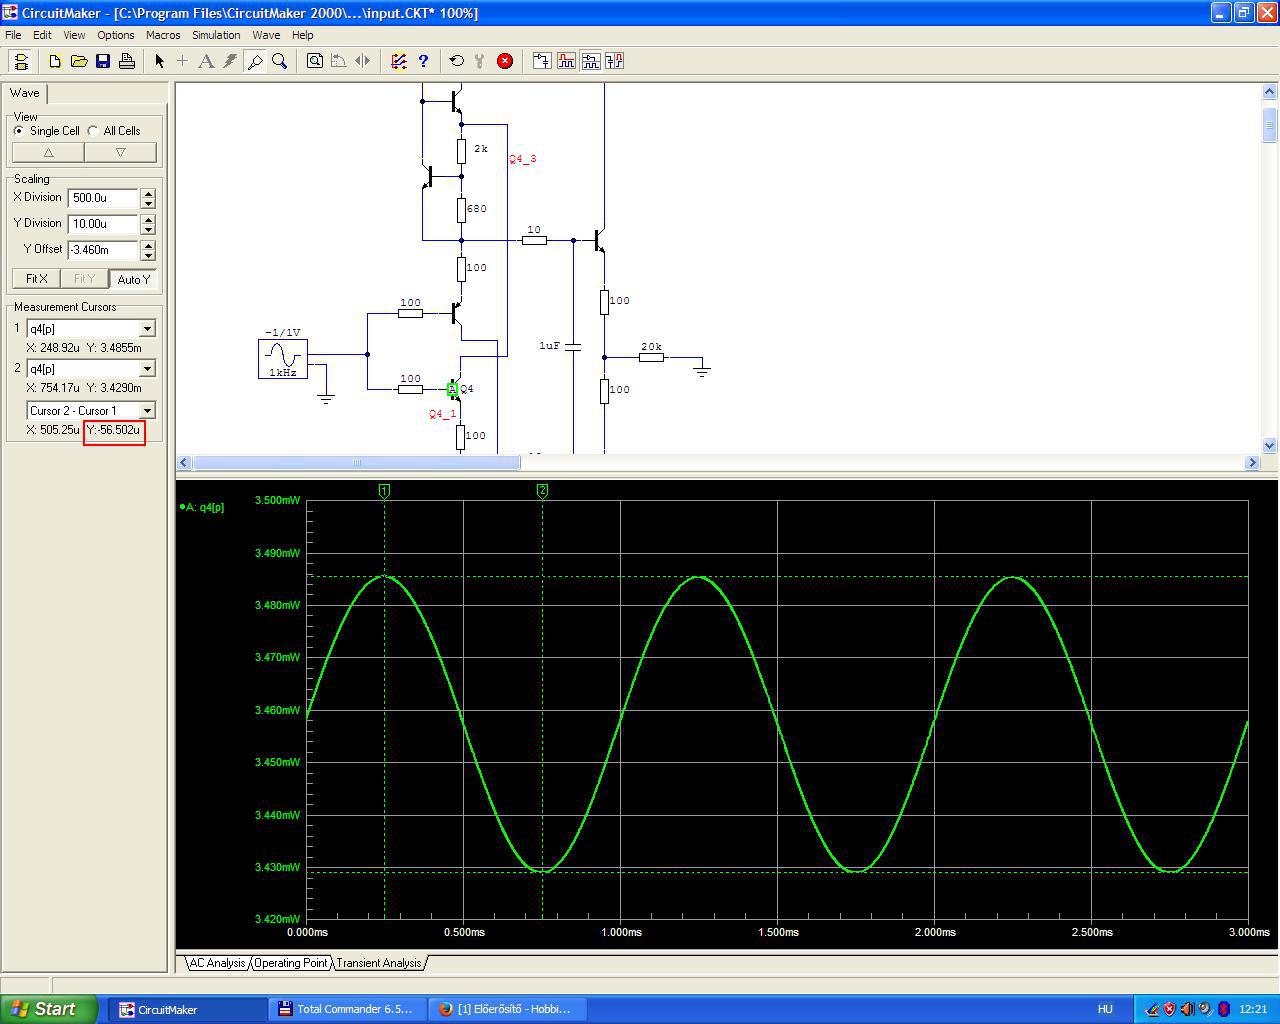Image resolution: width=1280 pixels, height=1024 pixels.
Task: Click the Print icon in toolbar
Action: pos(127,61)
